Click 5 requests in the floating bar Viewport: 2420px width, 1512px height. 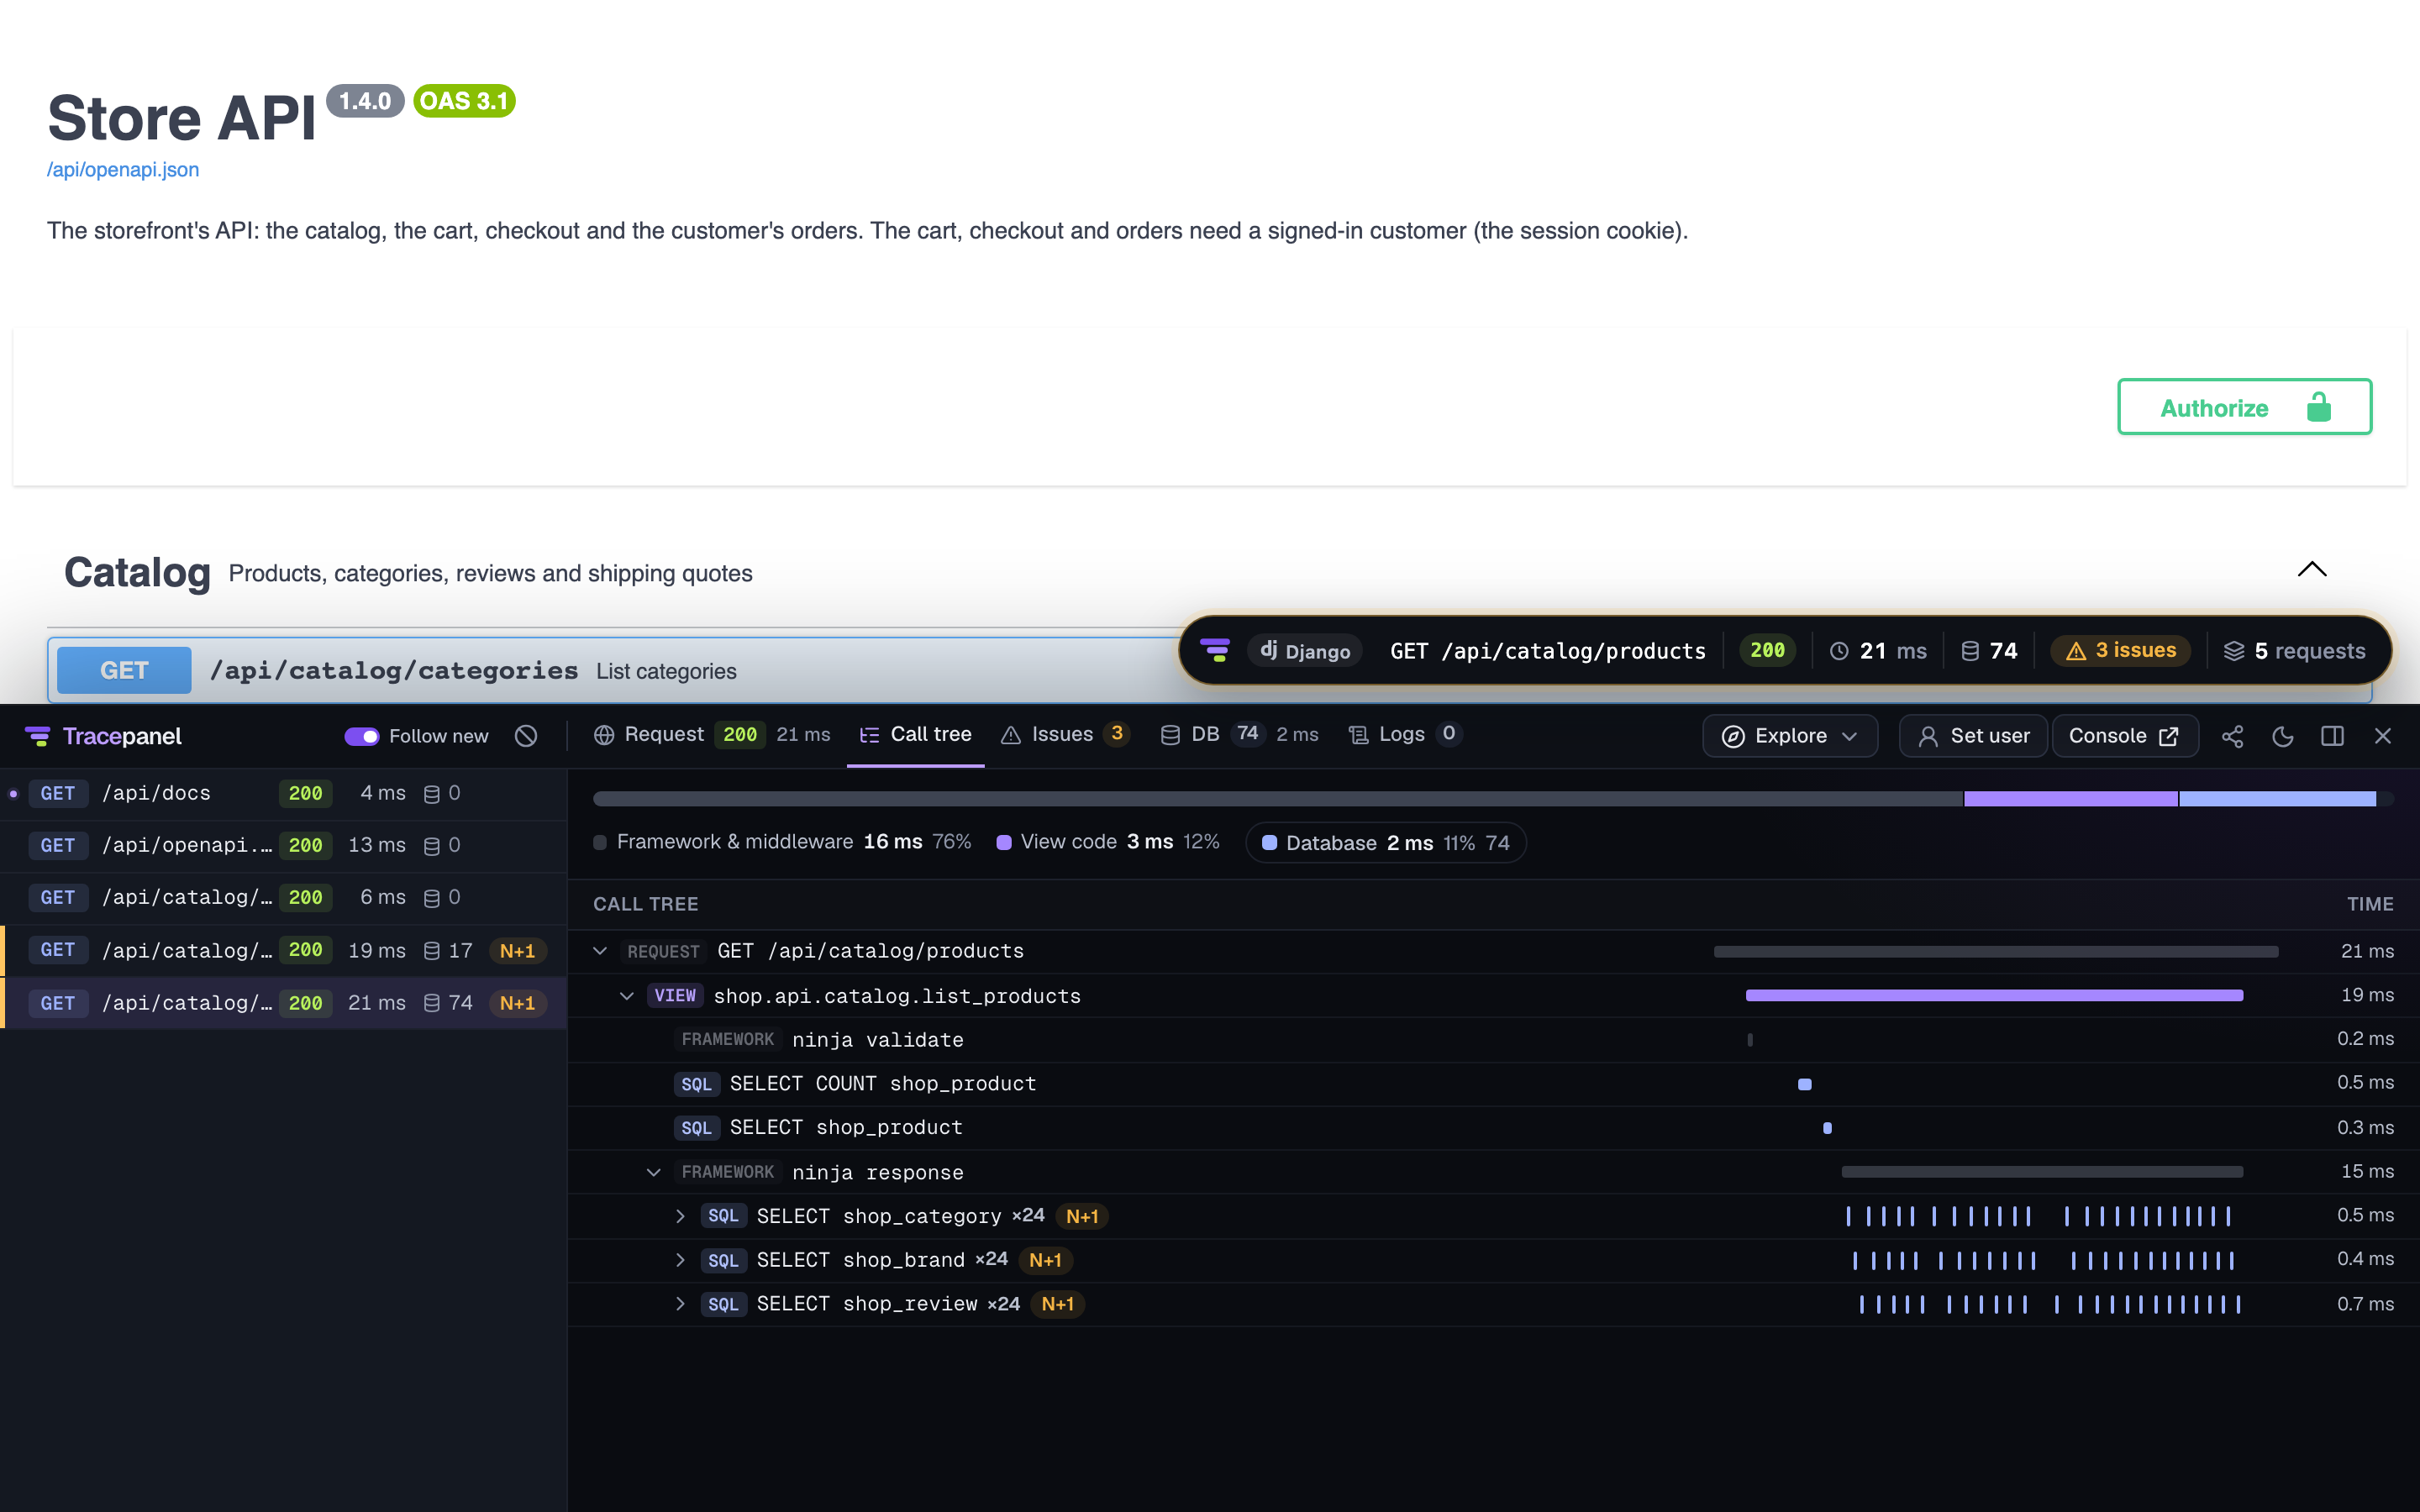tap(2295, 651)
